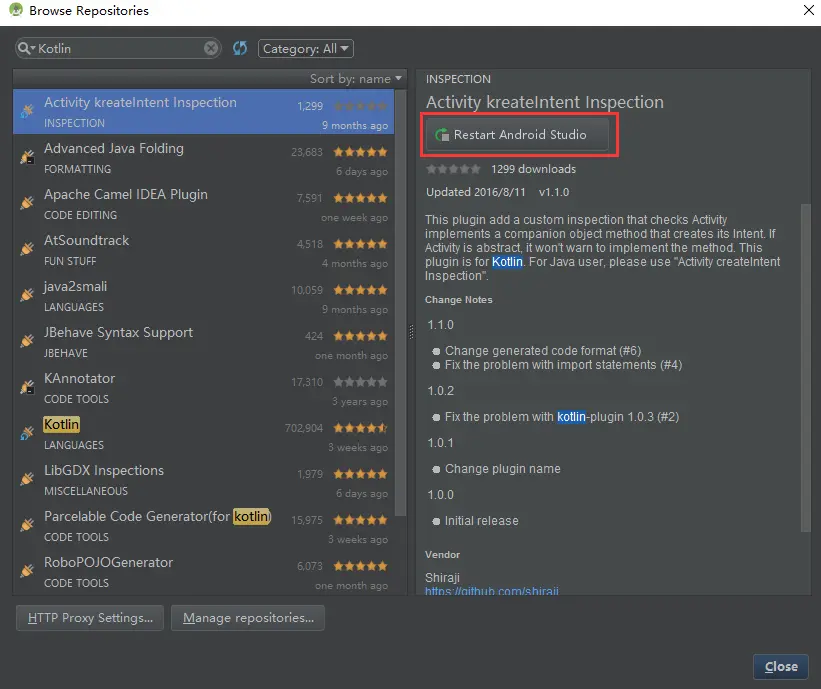Image resolution: width=821 pixels, height=689 pixels.
Task: Click the Close button
Action: (x=781, y=666)
